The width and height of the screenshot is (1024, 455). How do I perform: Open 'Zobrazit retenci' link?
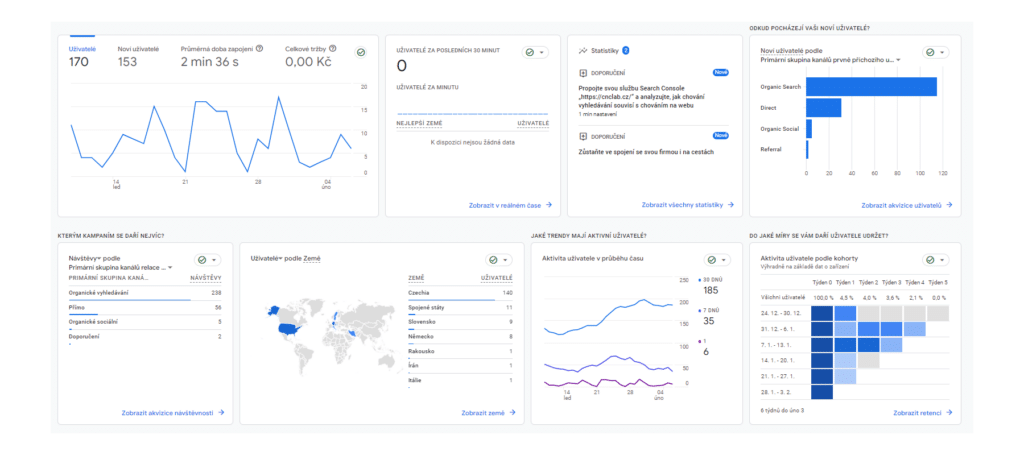pos(923,413)
